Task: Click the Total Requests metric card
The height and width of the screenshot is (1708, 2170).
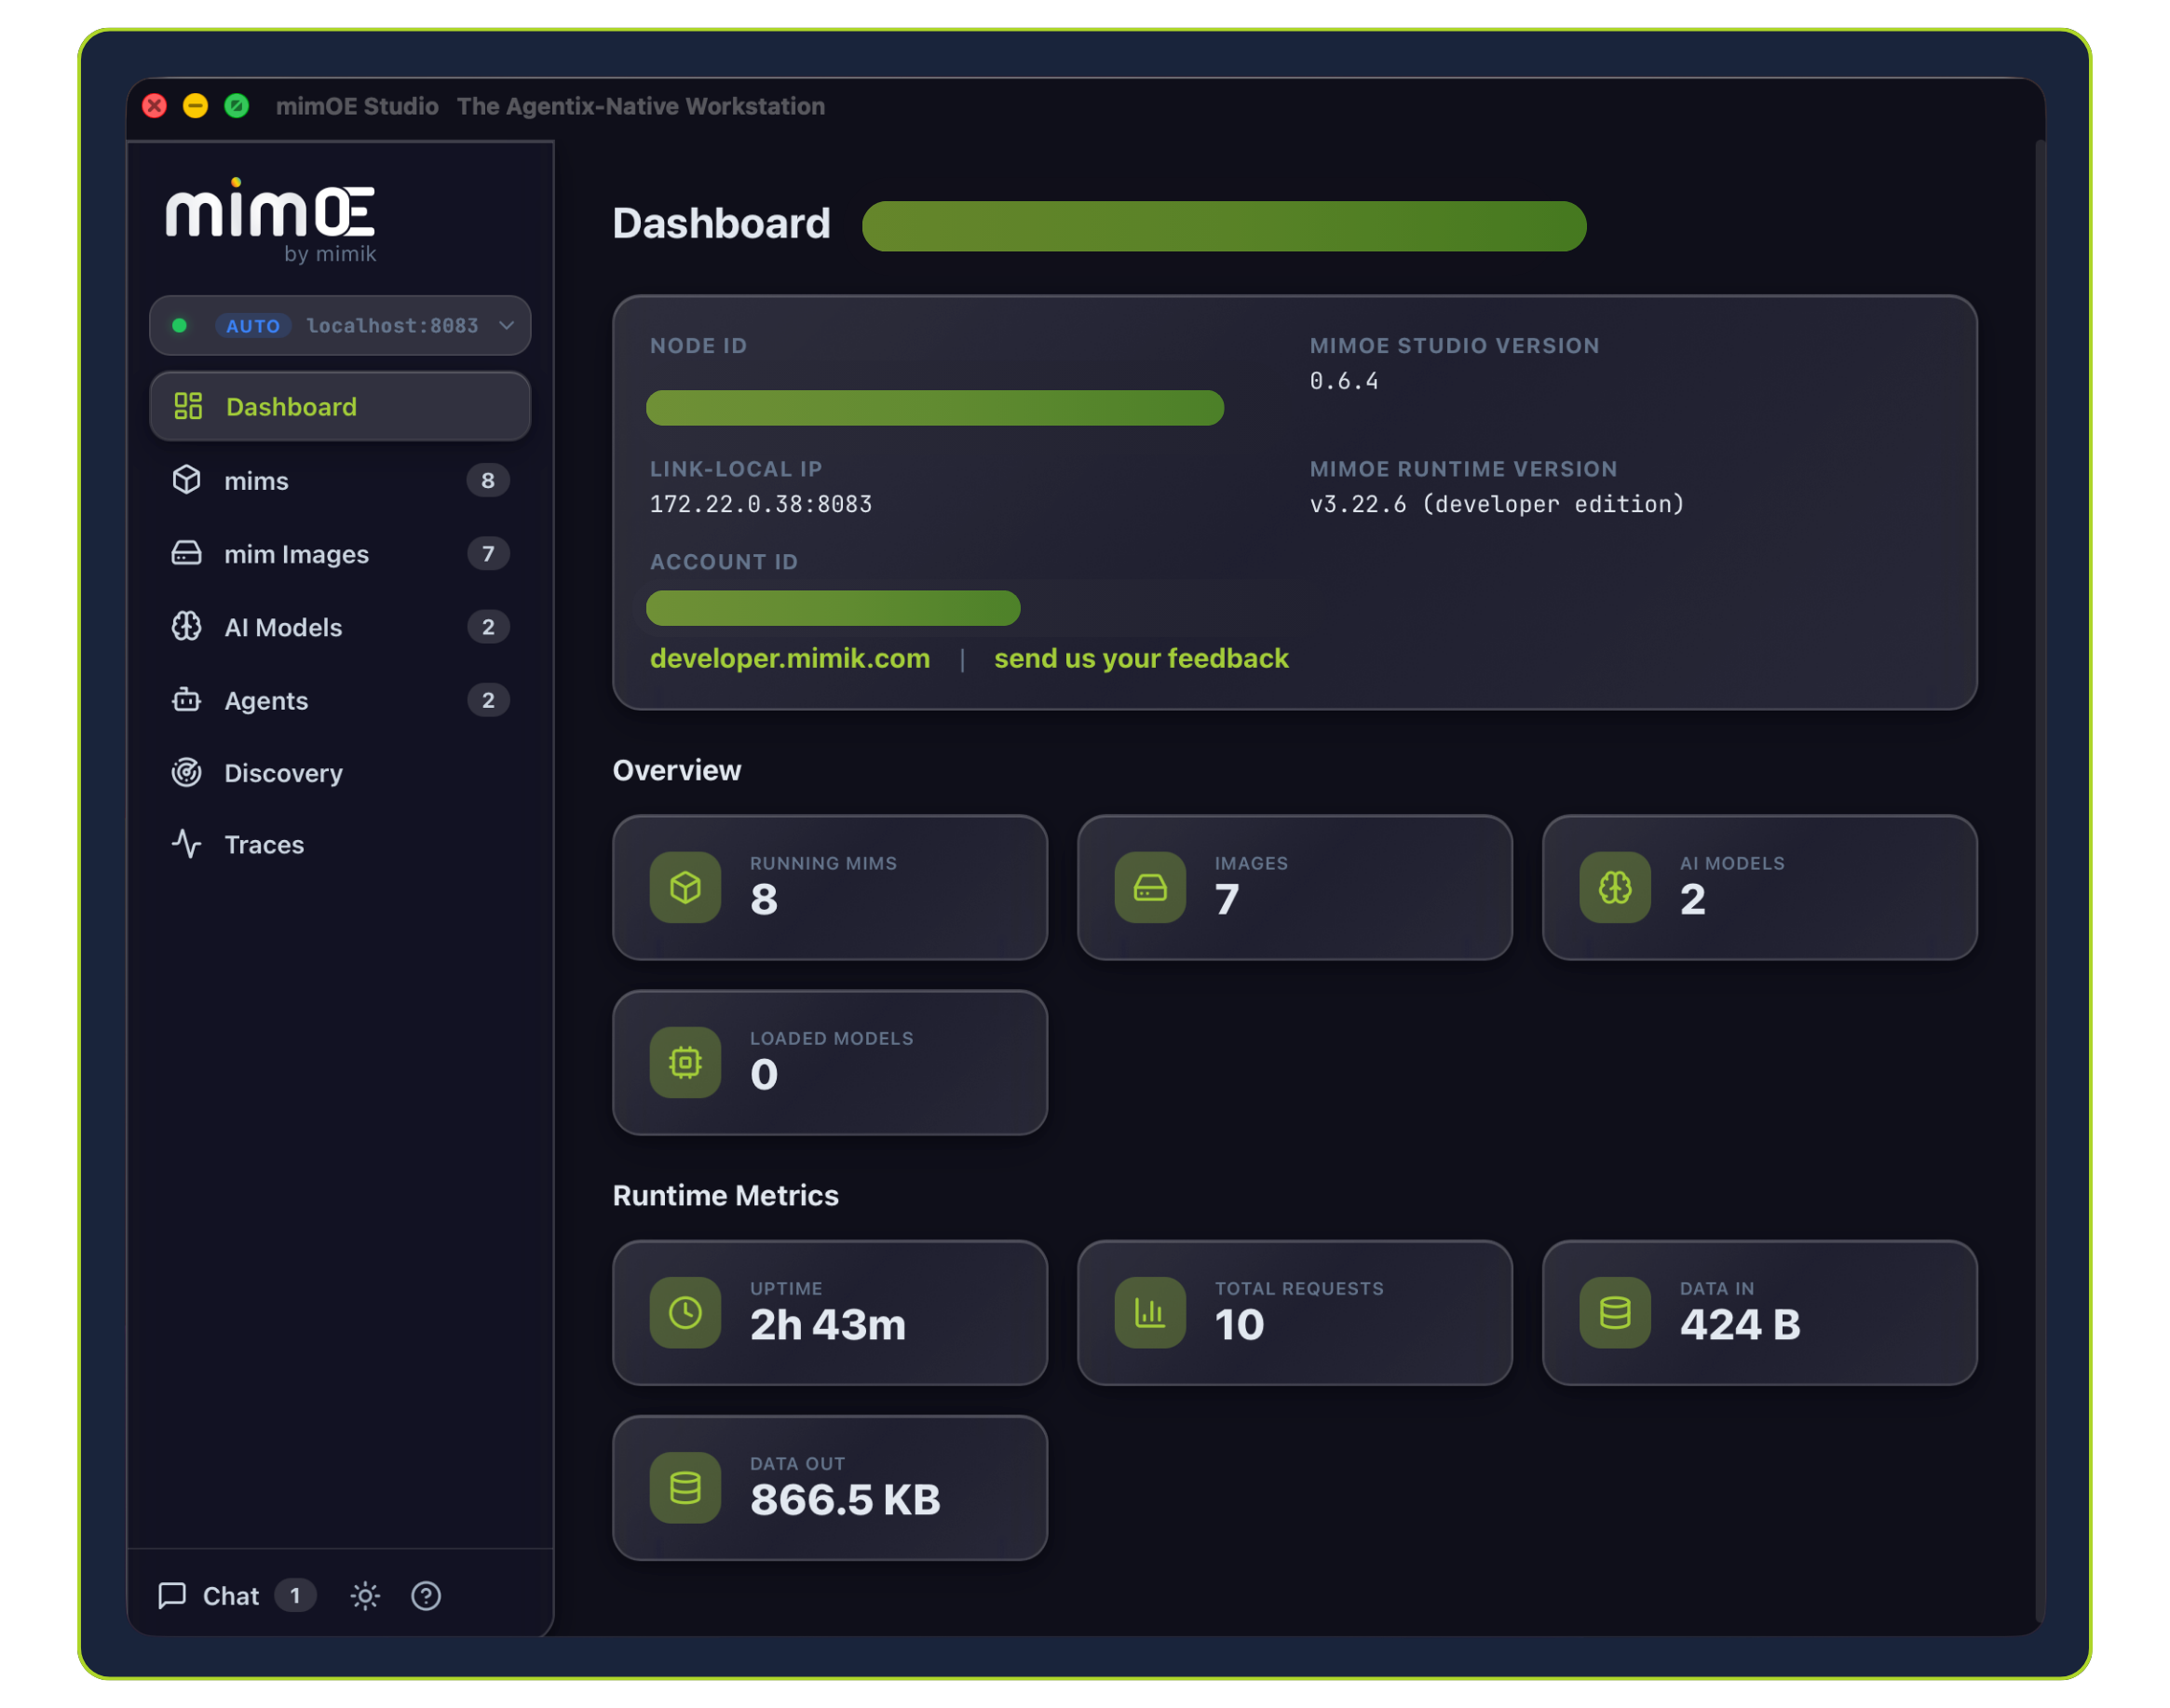Action: pyautogui.click(x=1295, y=1313)
